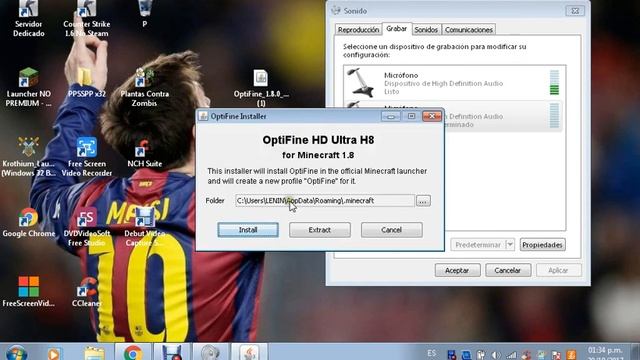Screen dimensions: 640x360
Task: Select Plantas Contra Zombis icon
Action: (x=144, y=87)
